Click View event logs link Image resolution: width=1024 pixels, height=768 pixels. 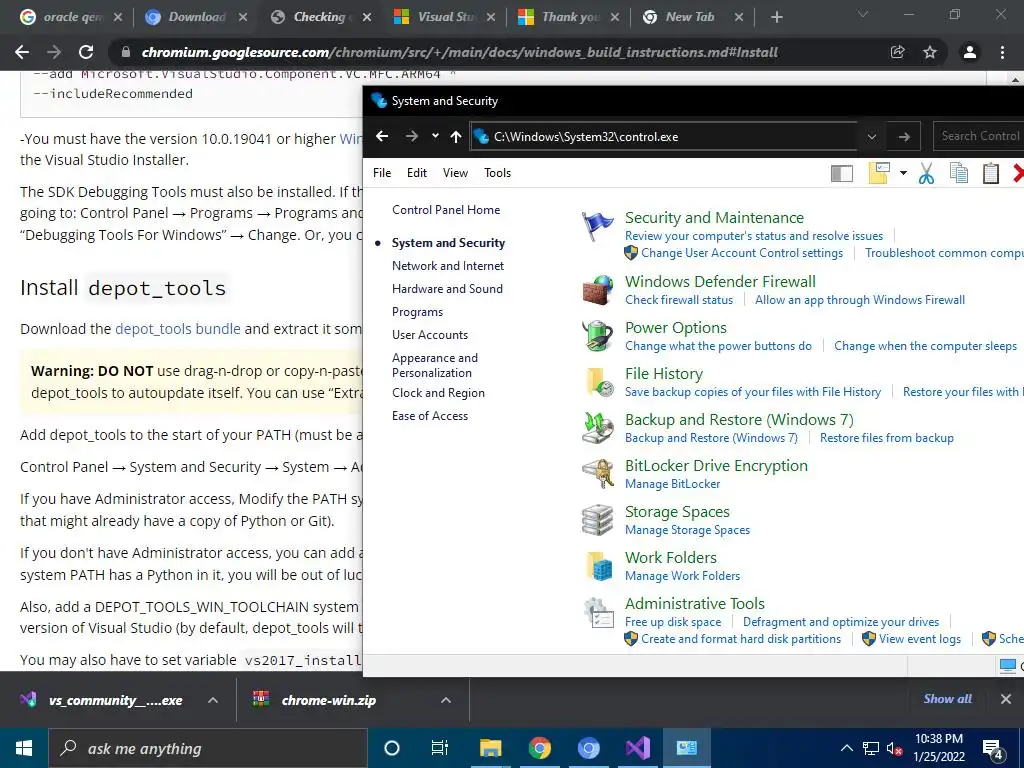920,639
